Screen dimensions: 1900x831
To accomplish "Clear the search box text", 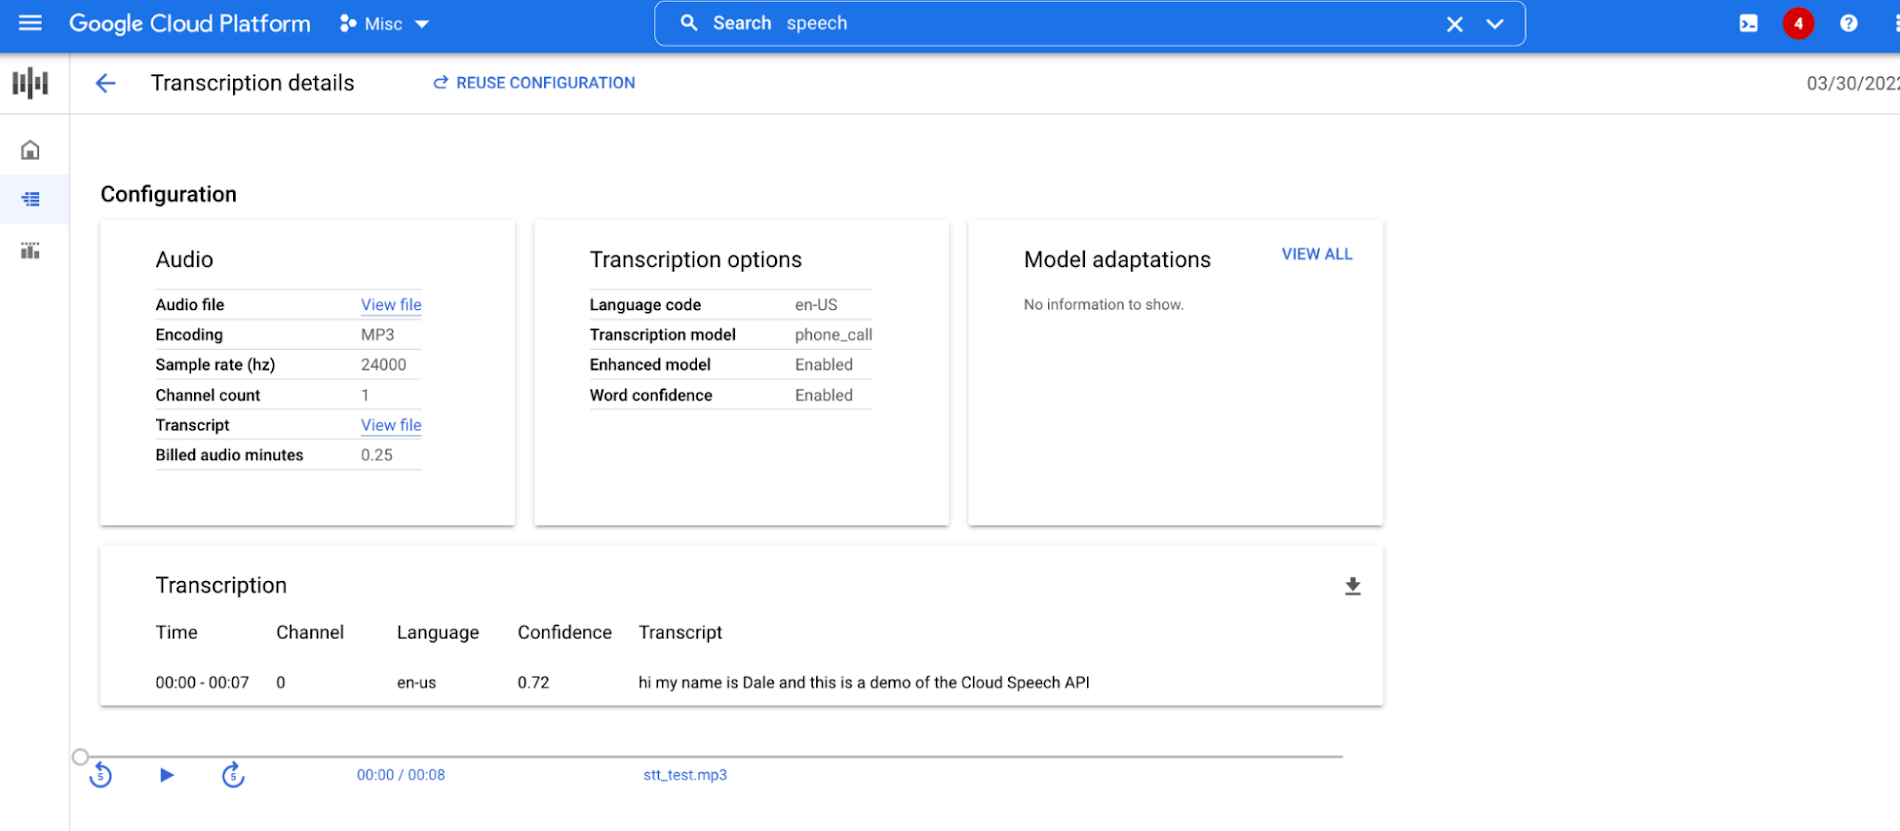I will coord(1454,24).
